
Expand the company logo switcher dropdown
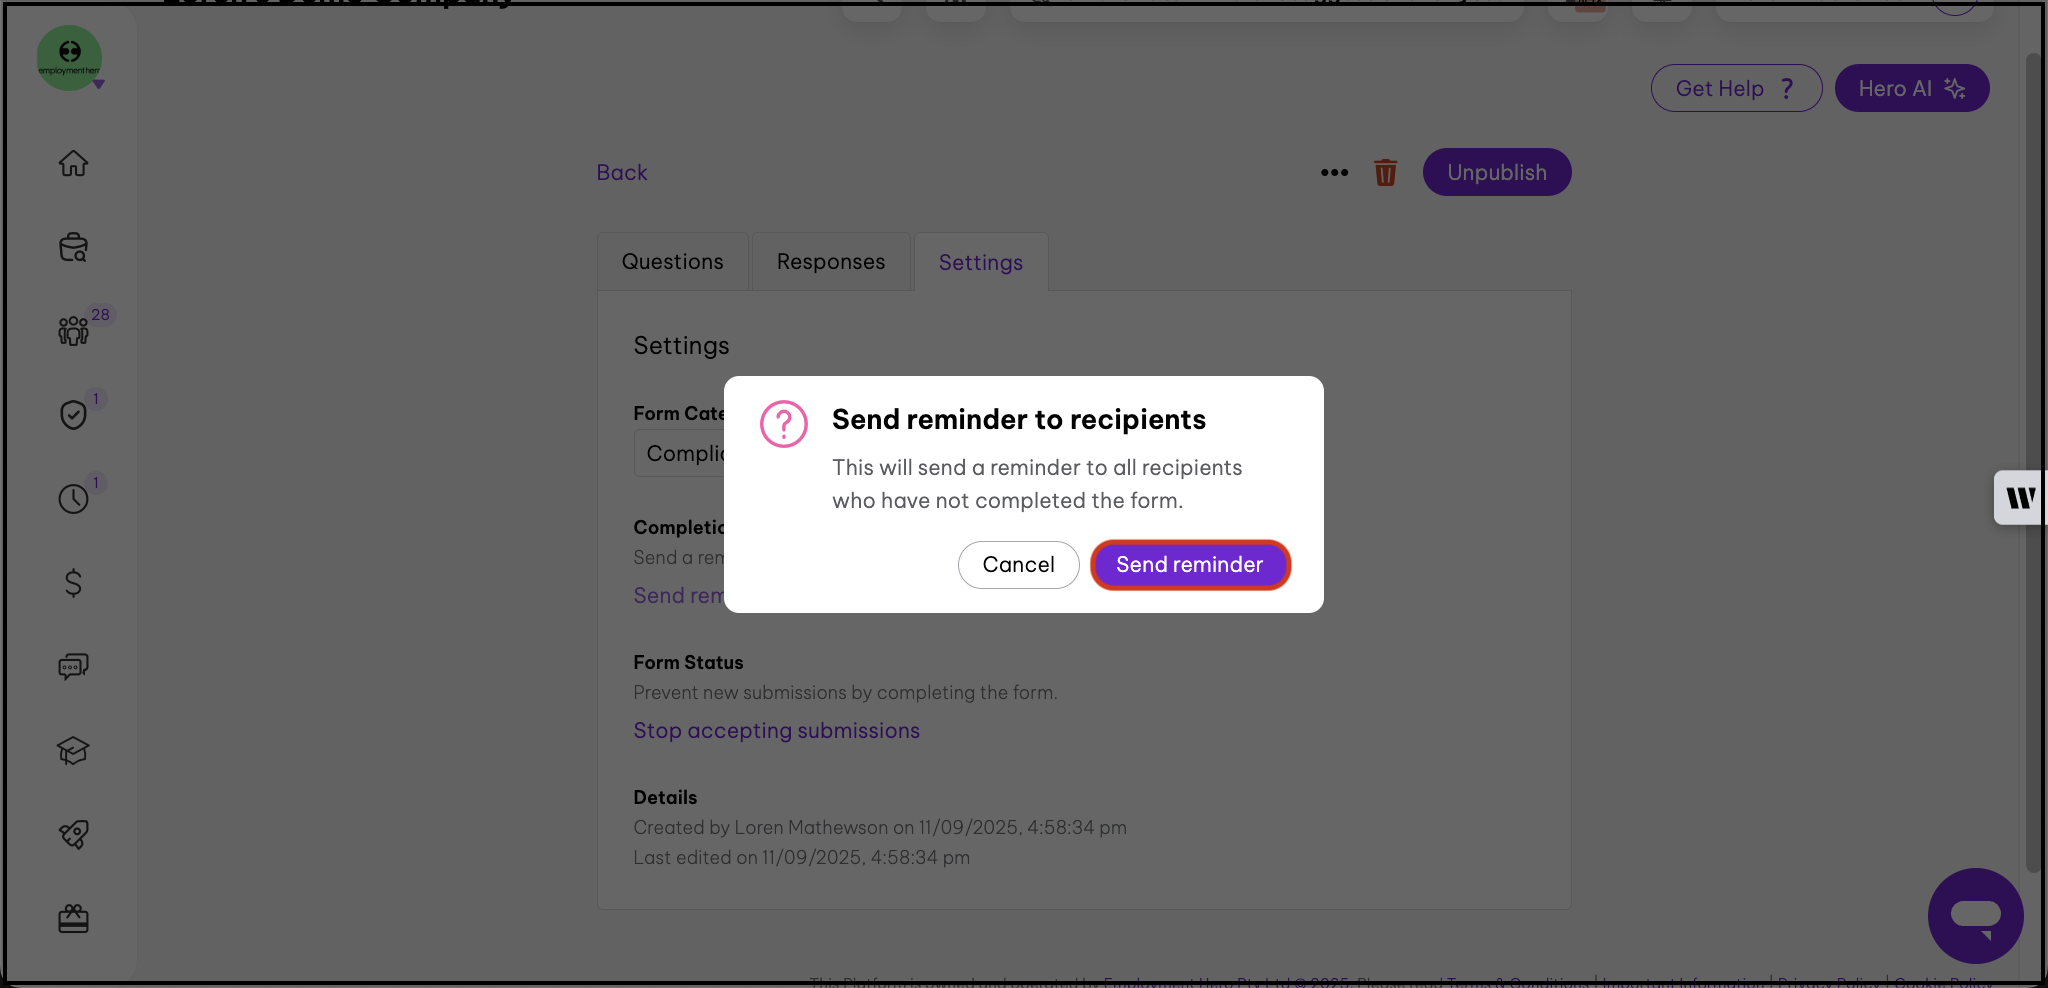(98, 85)
